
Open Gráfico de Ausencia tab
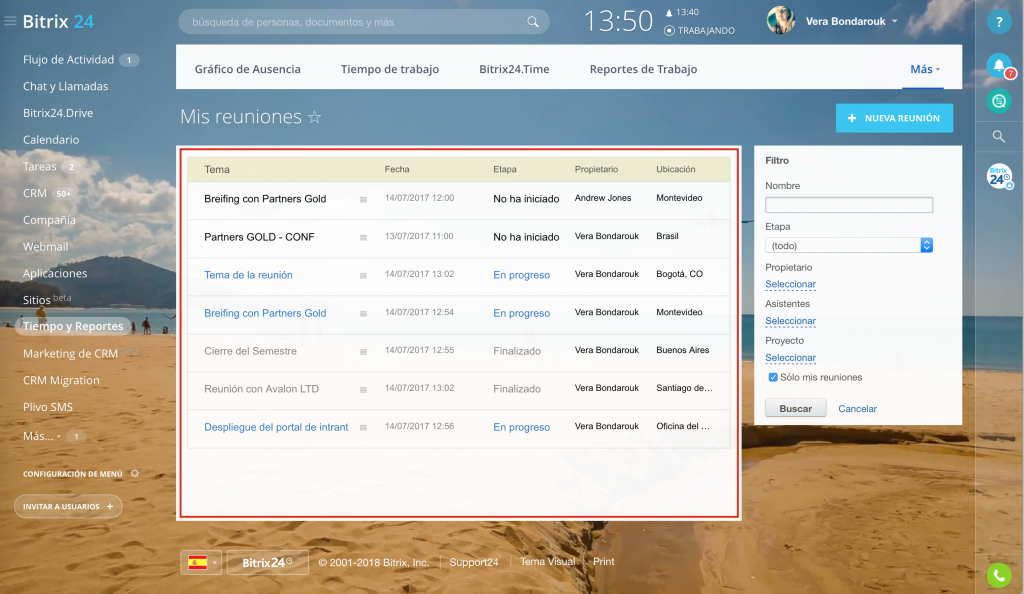[x=248, y=69]
